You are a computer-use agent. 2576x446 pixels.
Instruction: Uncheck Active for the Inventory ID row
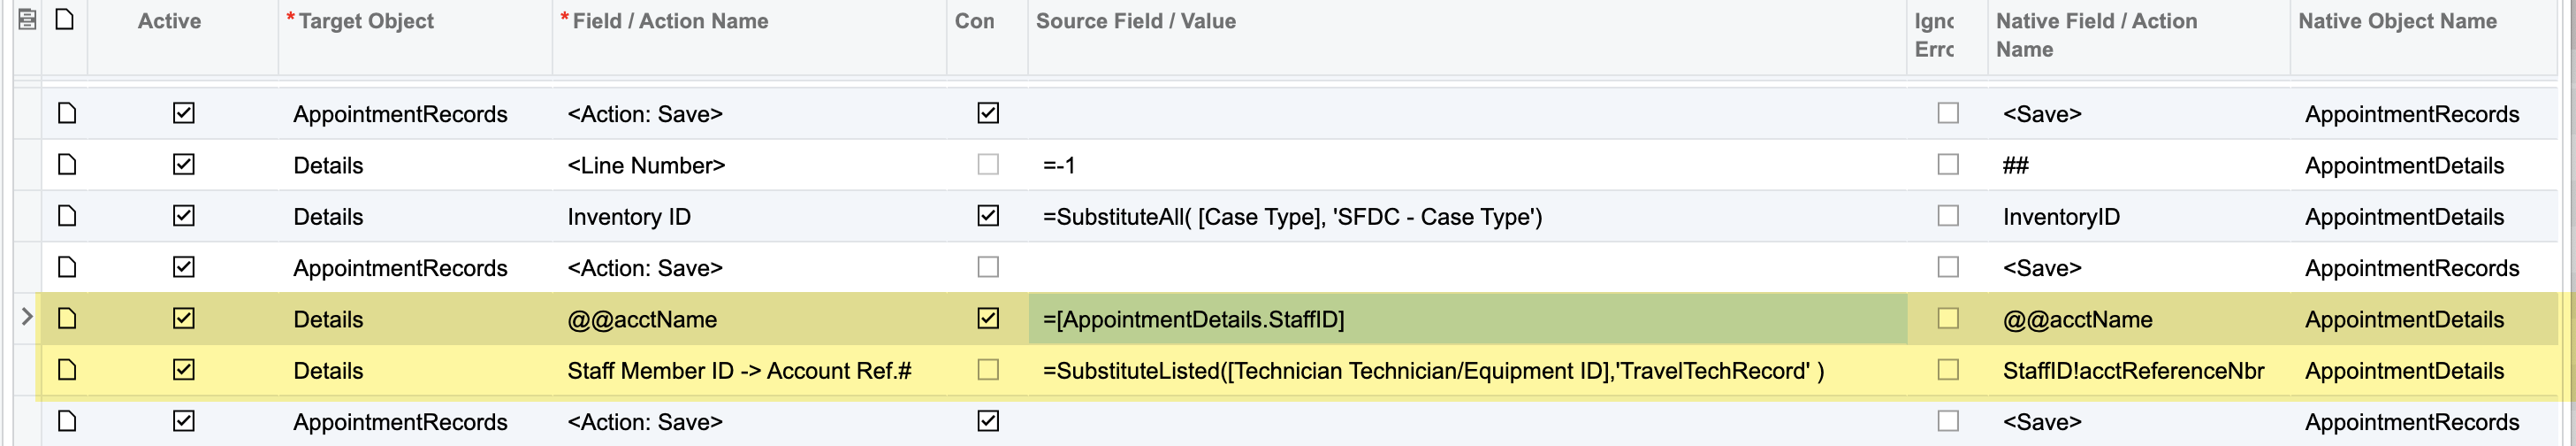tap(183, 215)
